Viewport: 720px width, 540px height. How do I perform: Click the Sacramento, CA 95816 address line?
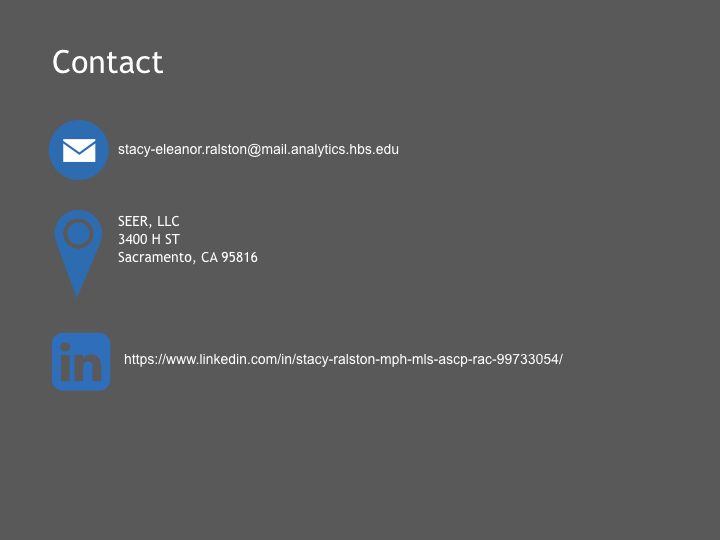(188, 257)
